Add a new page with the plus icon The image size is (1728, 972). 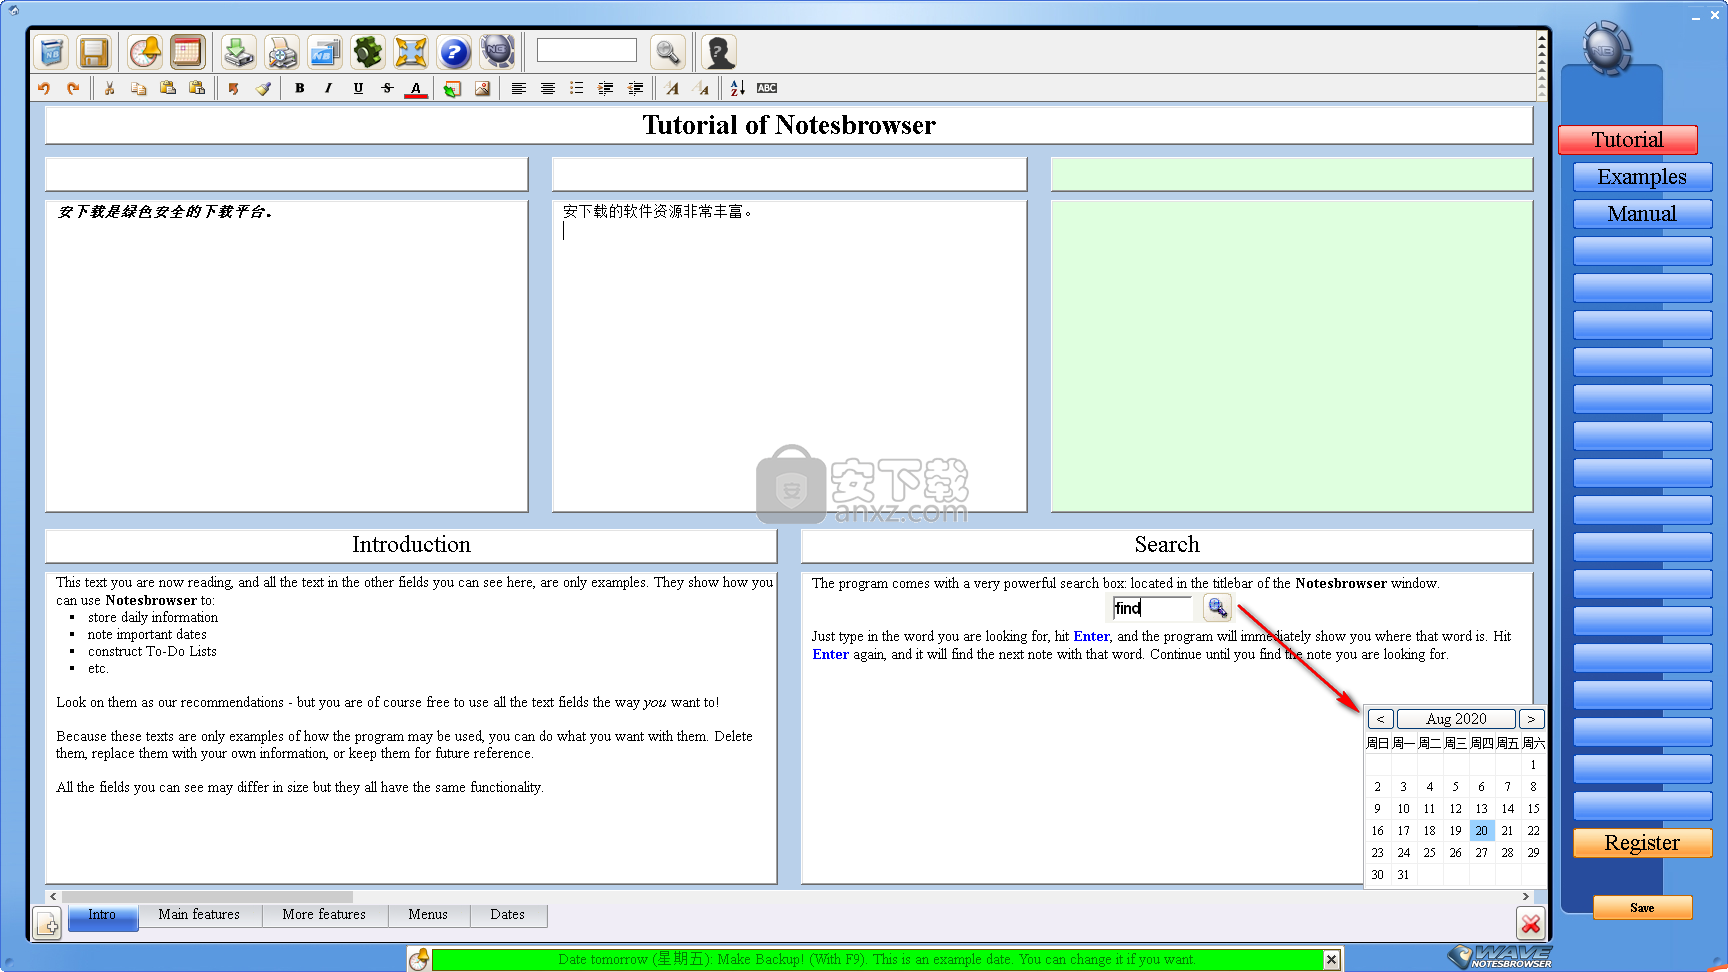pos(47,924)
